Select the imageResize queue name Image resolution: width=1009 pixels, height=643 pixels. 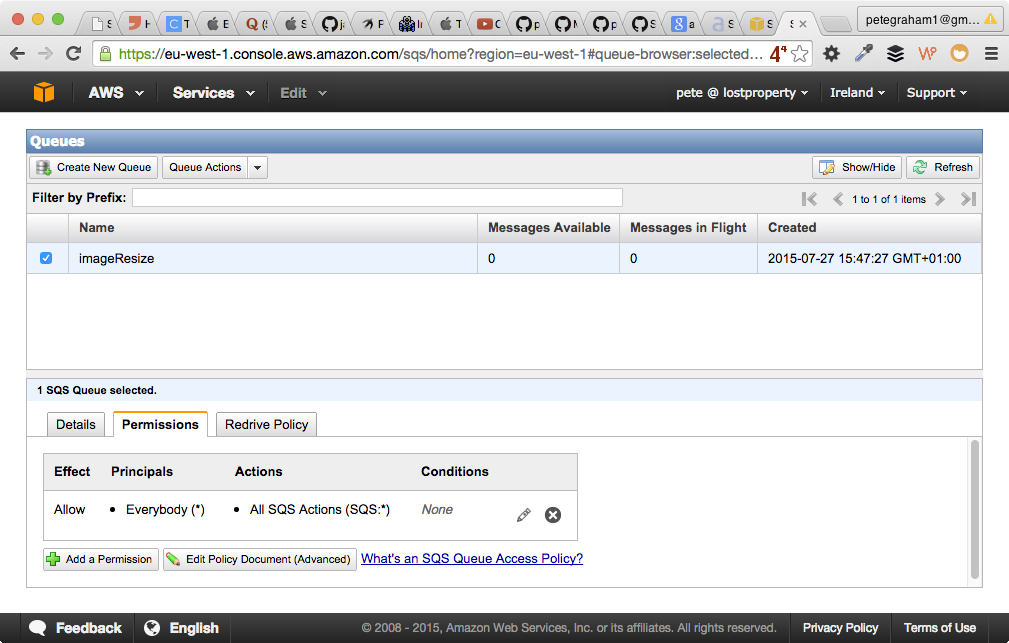point(116,258)
